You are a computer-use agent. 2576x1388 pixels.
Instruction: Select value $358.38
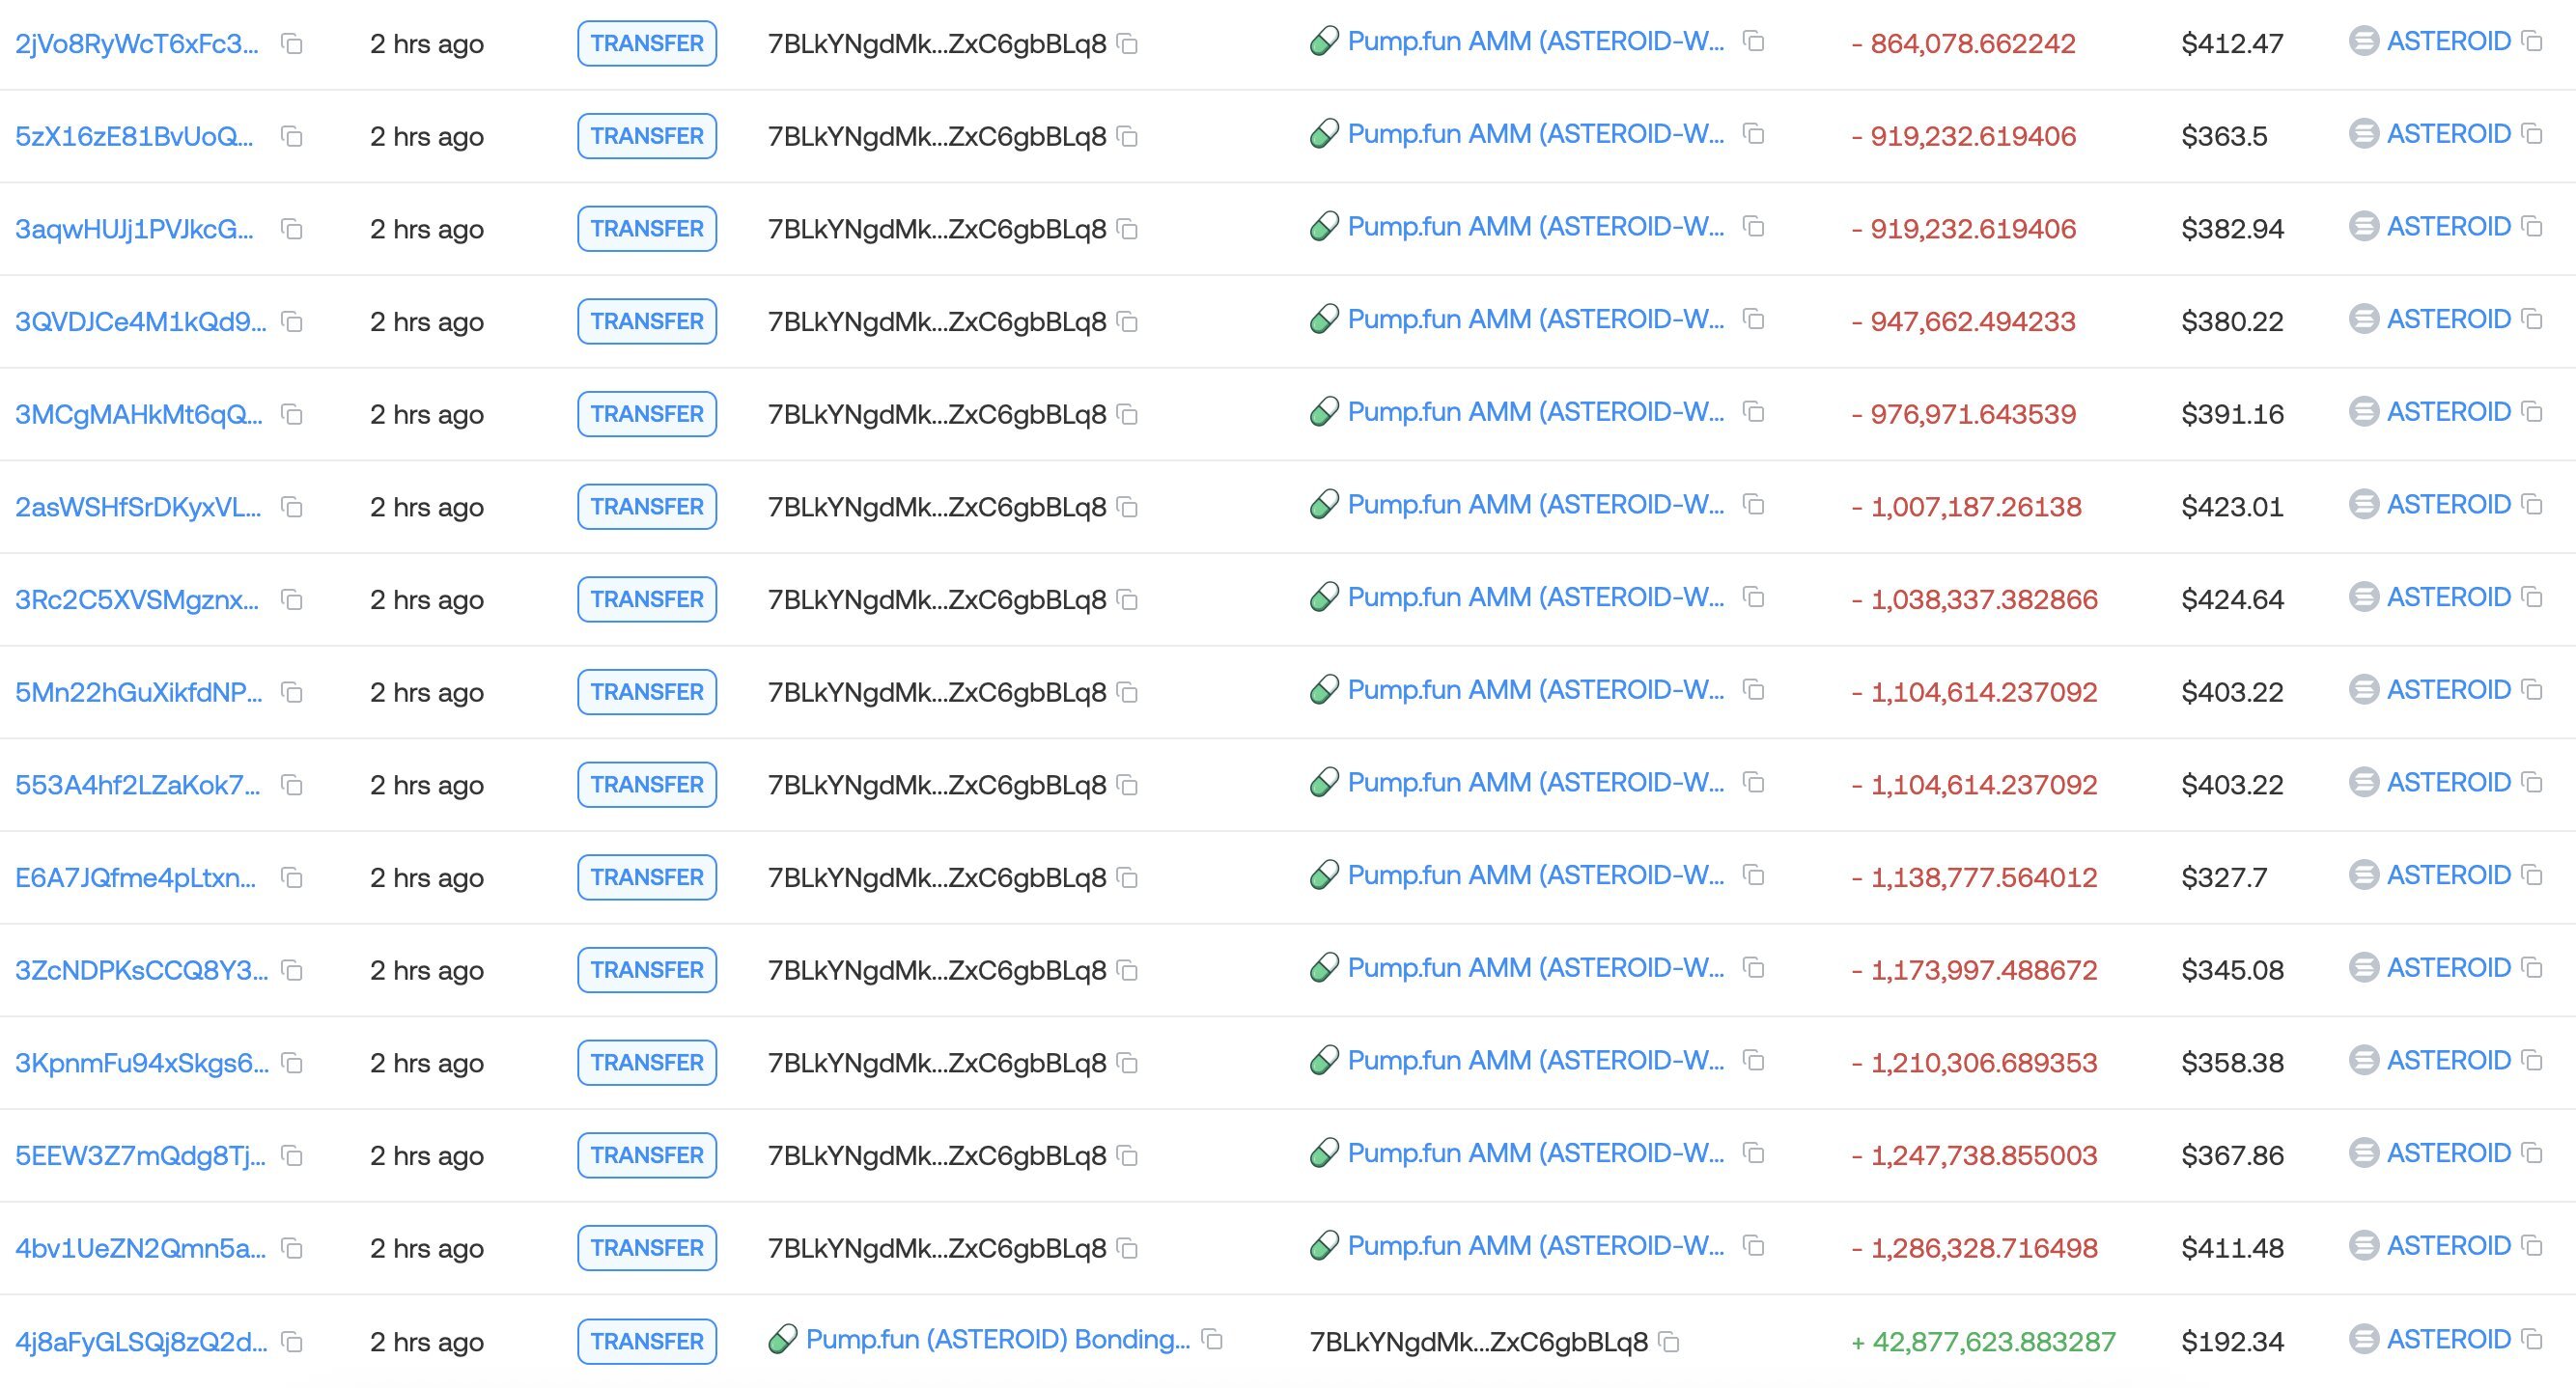coord(2232,1063)
